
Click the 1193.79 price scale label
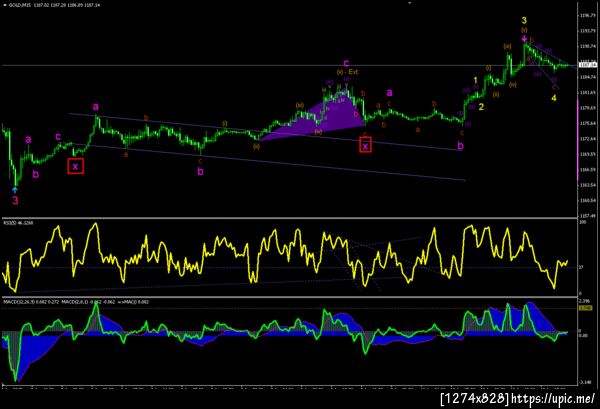click(x=587, y=31)
